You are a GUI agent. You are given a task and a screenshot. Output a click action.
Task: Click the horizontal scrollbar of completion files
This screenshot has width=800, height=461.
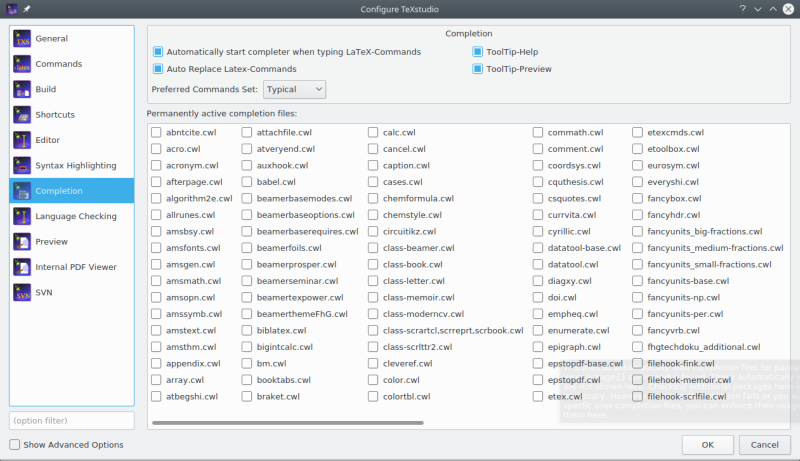(288, 423)
